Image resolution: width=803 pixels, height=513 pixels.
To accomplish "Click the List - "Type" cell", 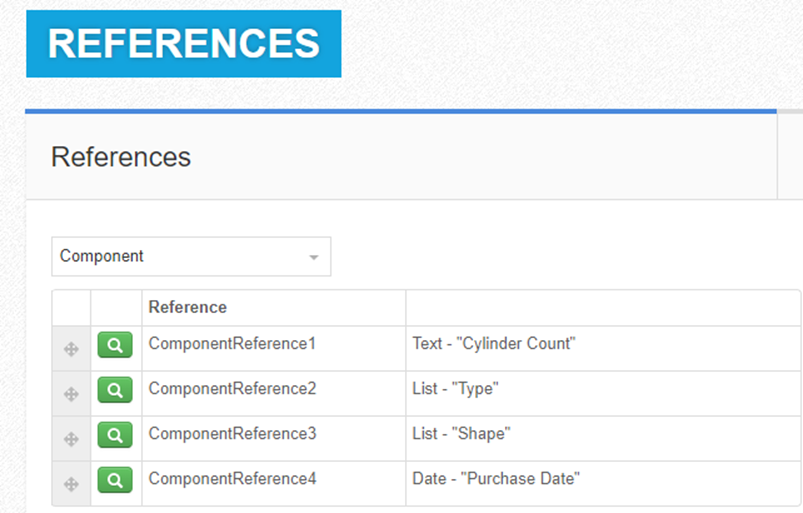I will coord(603,394).
